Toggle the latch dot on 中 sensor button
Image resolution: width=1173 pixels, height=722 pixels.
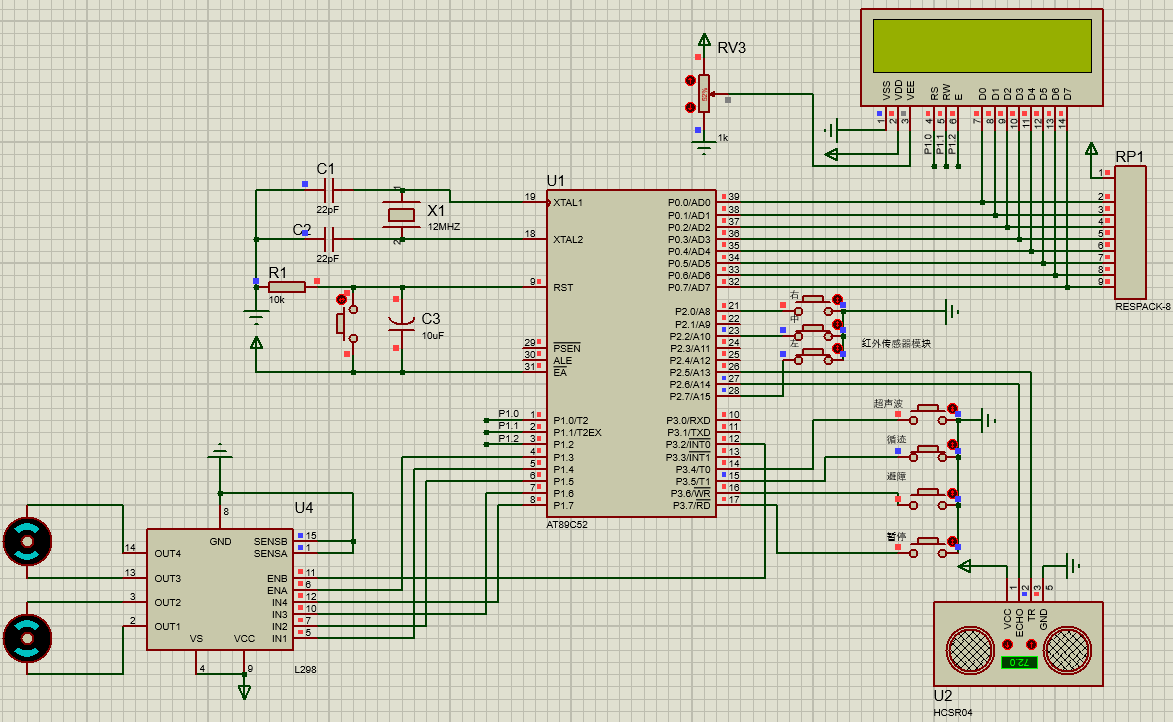838,325
